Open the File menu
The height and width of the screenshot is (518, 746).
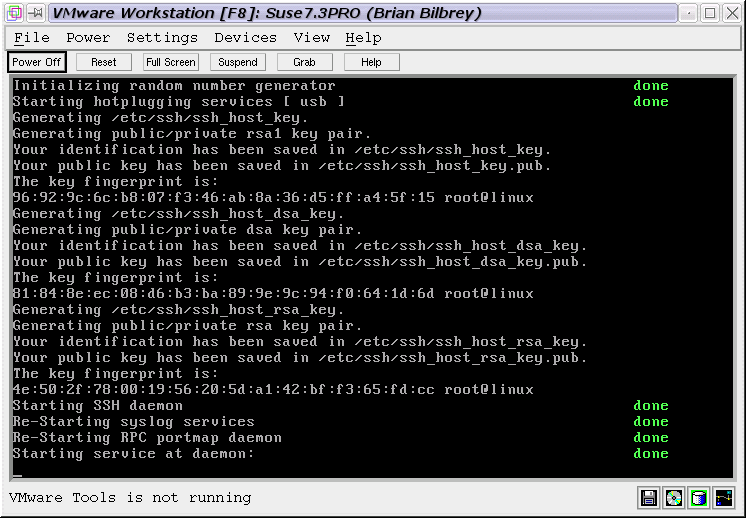click(x=32, y=38)
